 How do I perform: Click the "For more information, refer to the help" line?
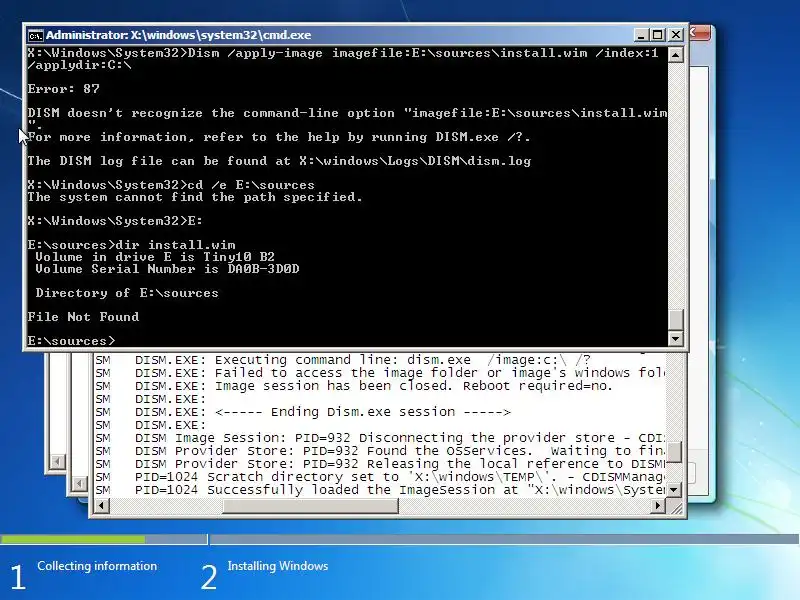click(x=279, y=137)
